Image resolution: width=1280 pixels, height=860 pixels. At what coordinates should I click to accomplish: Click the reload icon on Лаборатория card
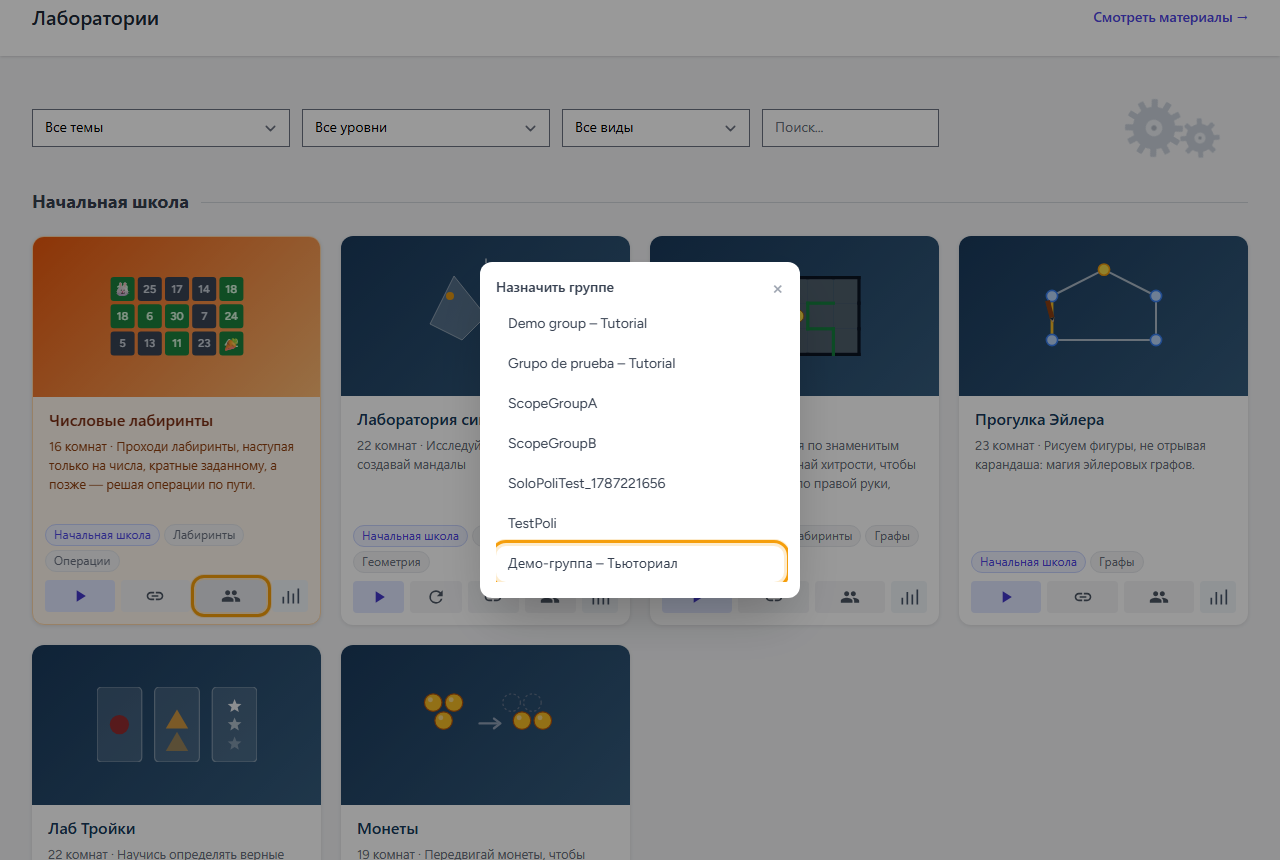436,597
